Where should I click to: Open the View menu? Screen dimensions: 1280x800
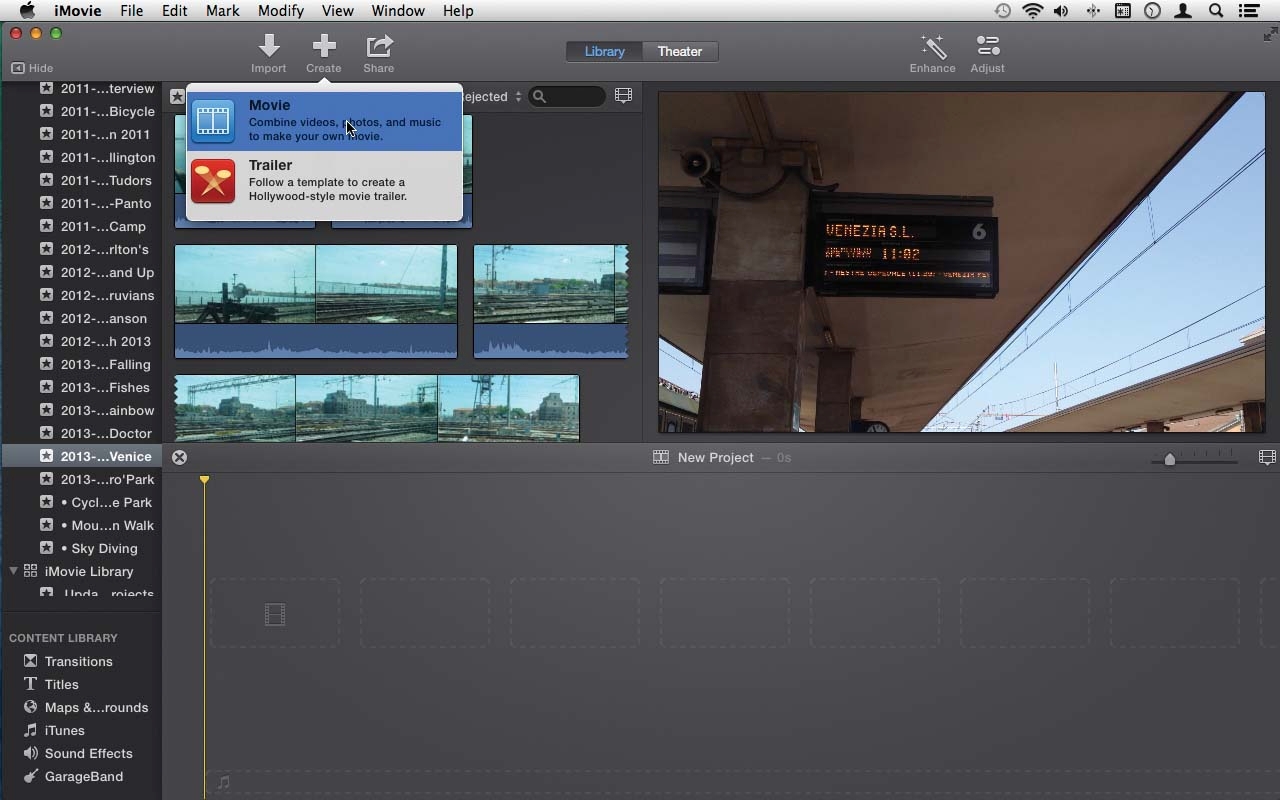pyautogui.click(x=337, y=11)
